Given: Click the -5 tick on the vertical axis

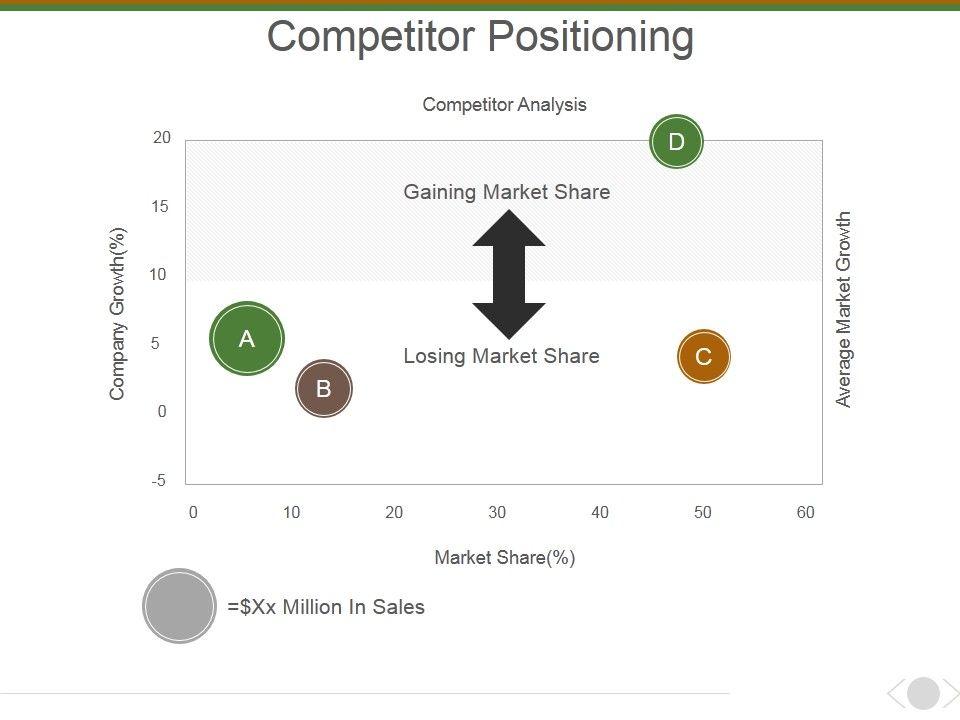Looking at the screenshot, I should pyautogui.click(x=159, y=481).
